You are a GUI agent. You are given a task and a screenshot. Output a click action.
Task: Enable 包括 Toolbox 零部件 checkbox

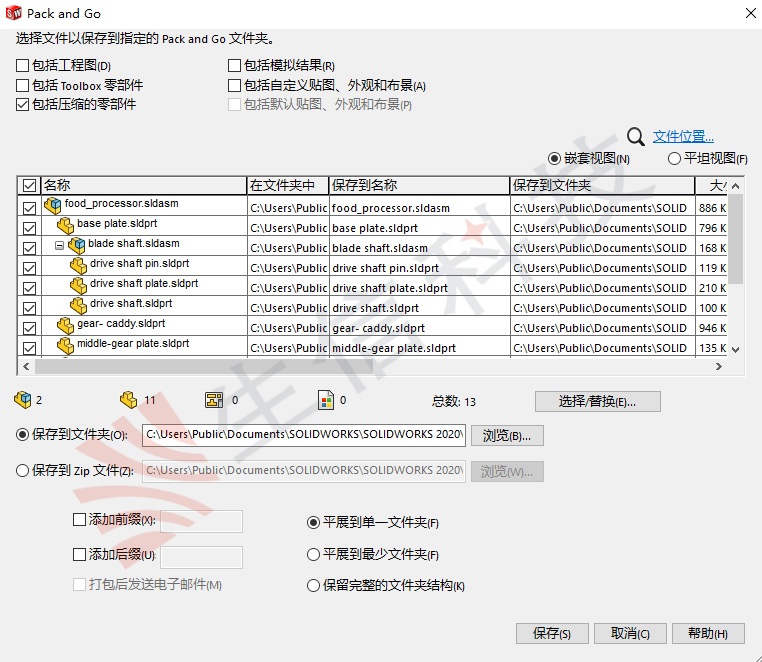pos(22,86)
